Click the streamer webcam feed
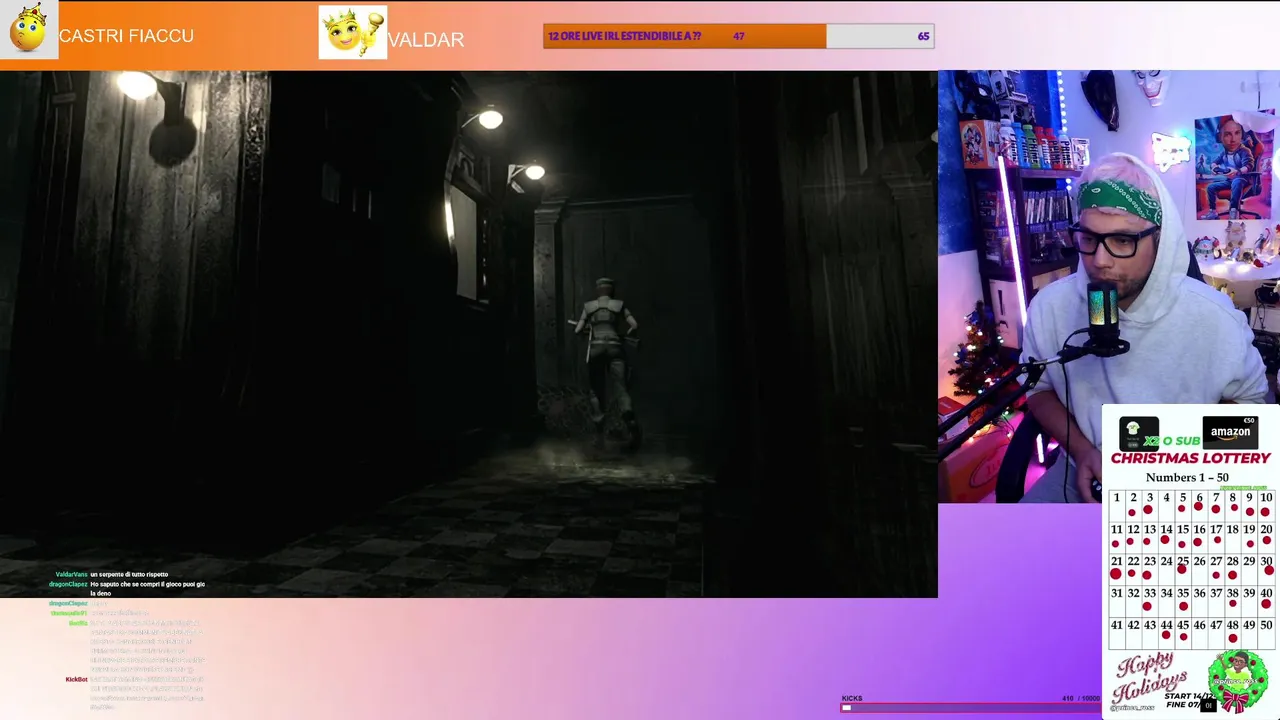 [x=1109, y=285]
